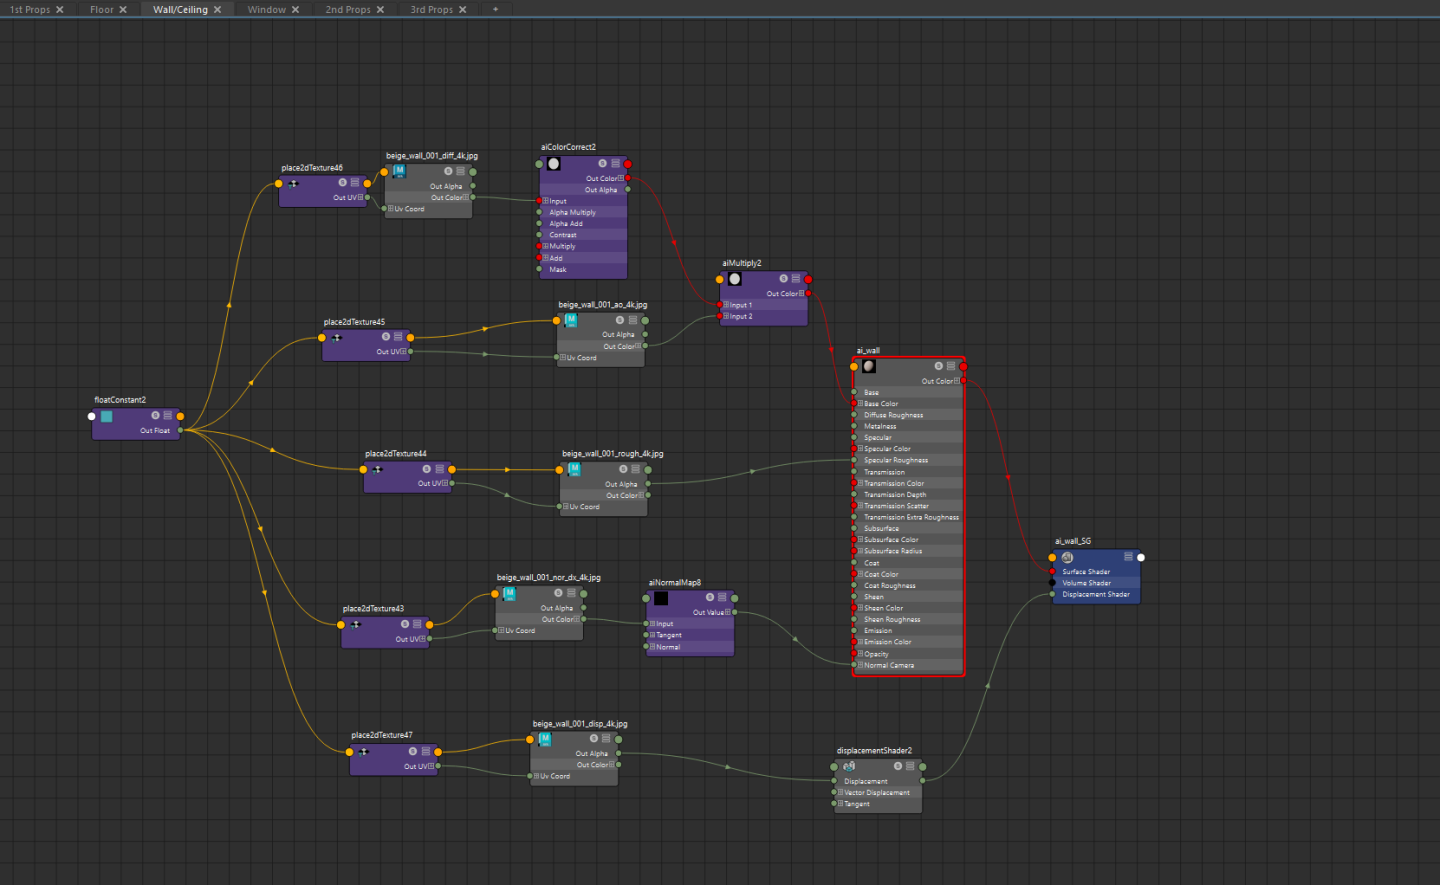Toggle solo on floatConstant2 node
This screenshot has width=1440, height=885.
[x=155, y=415]
